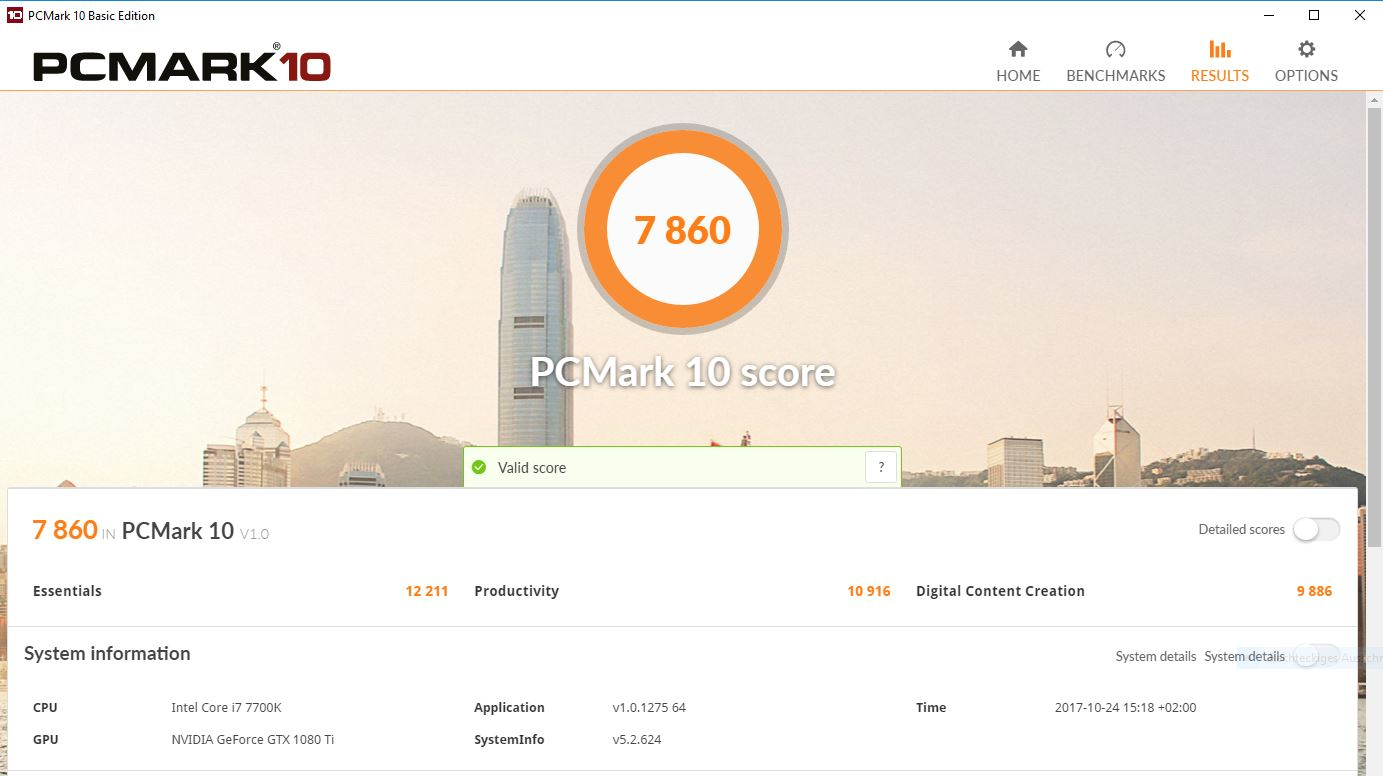Click the System information heading
Viewport: 1383px width, 776px height.
pyautogui.click(x=107, y=653)
